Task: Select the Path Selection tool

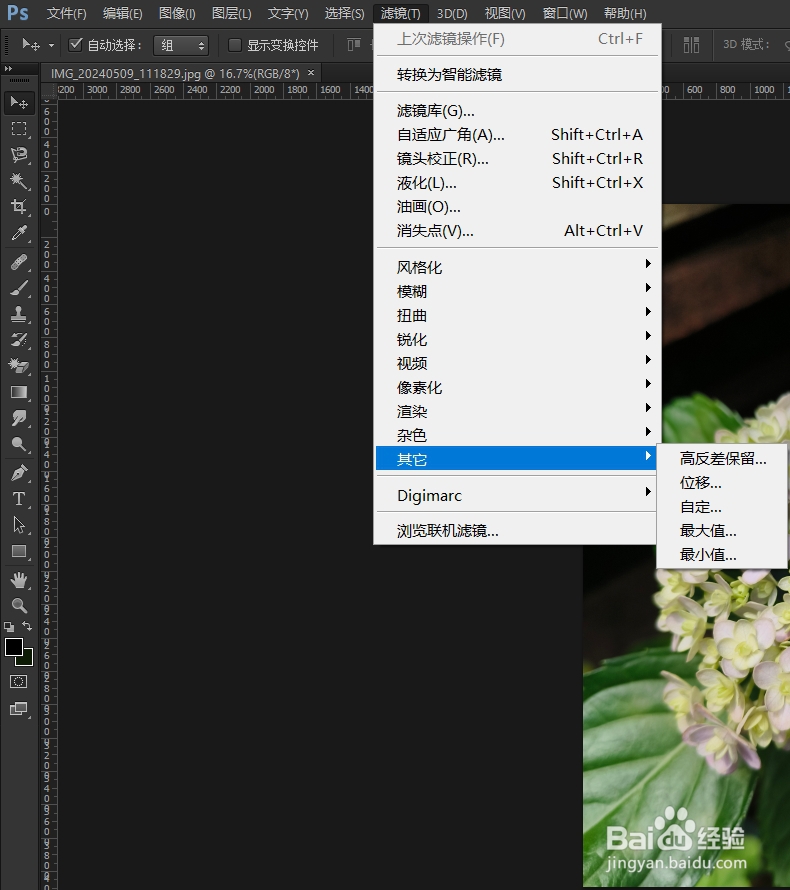Action: [x=19, y=525]
